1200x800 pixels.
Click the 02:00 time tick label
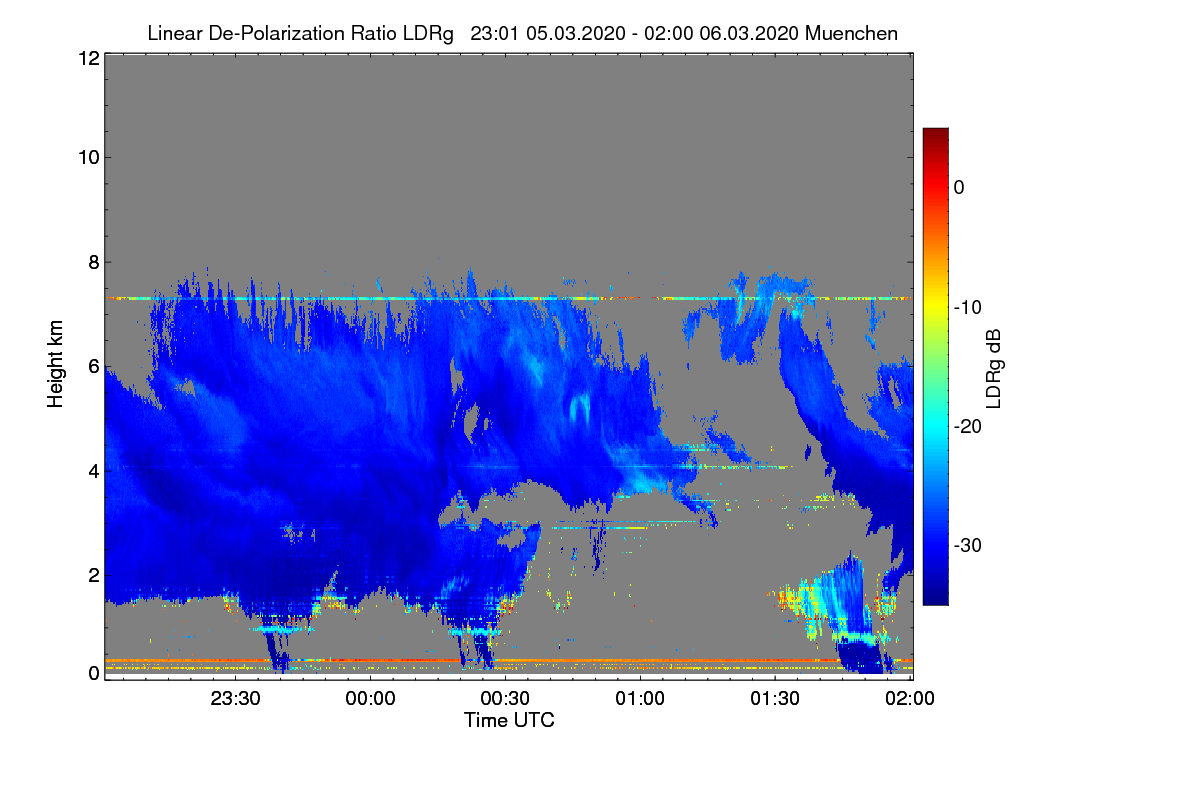[x=911, y=699]
